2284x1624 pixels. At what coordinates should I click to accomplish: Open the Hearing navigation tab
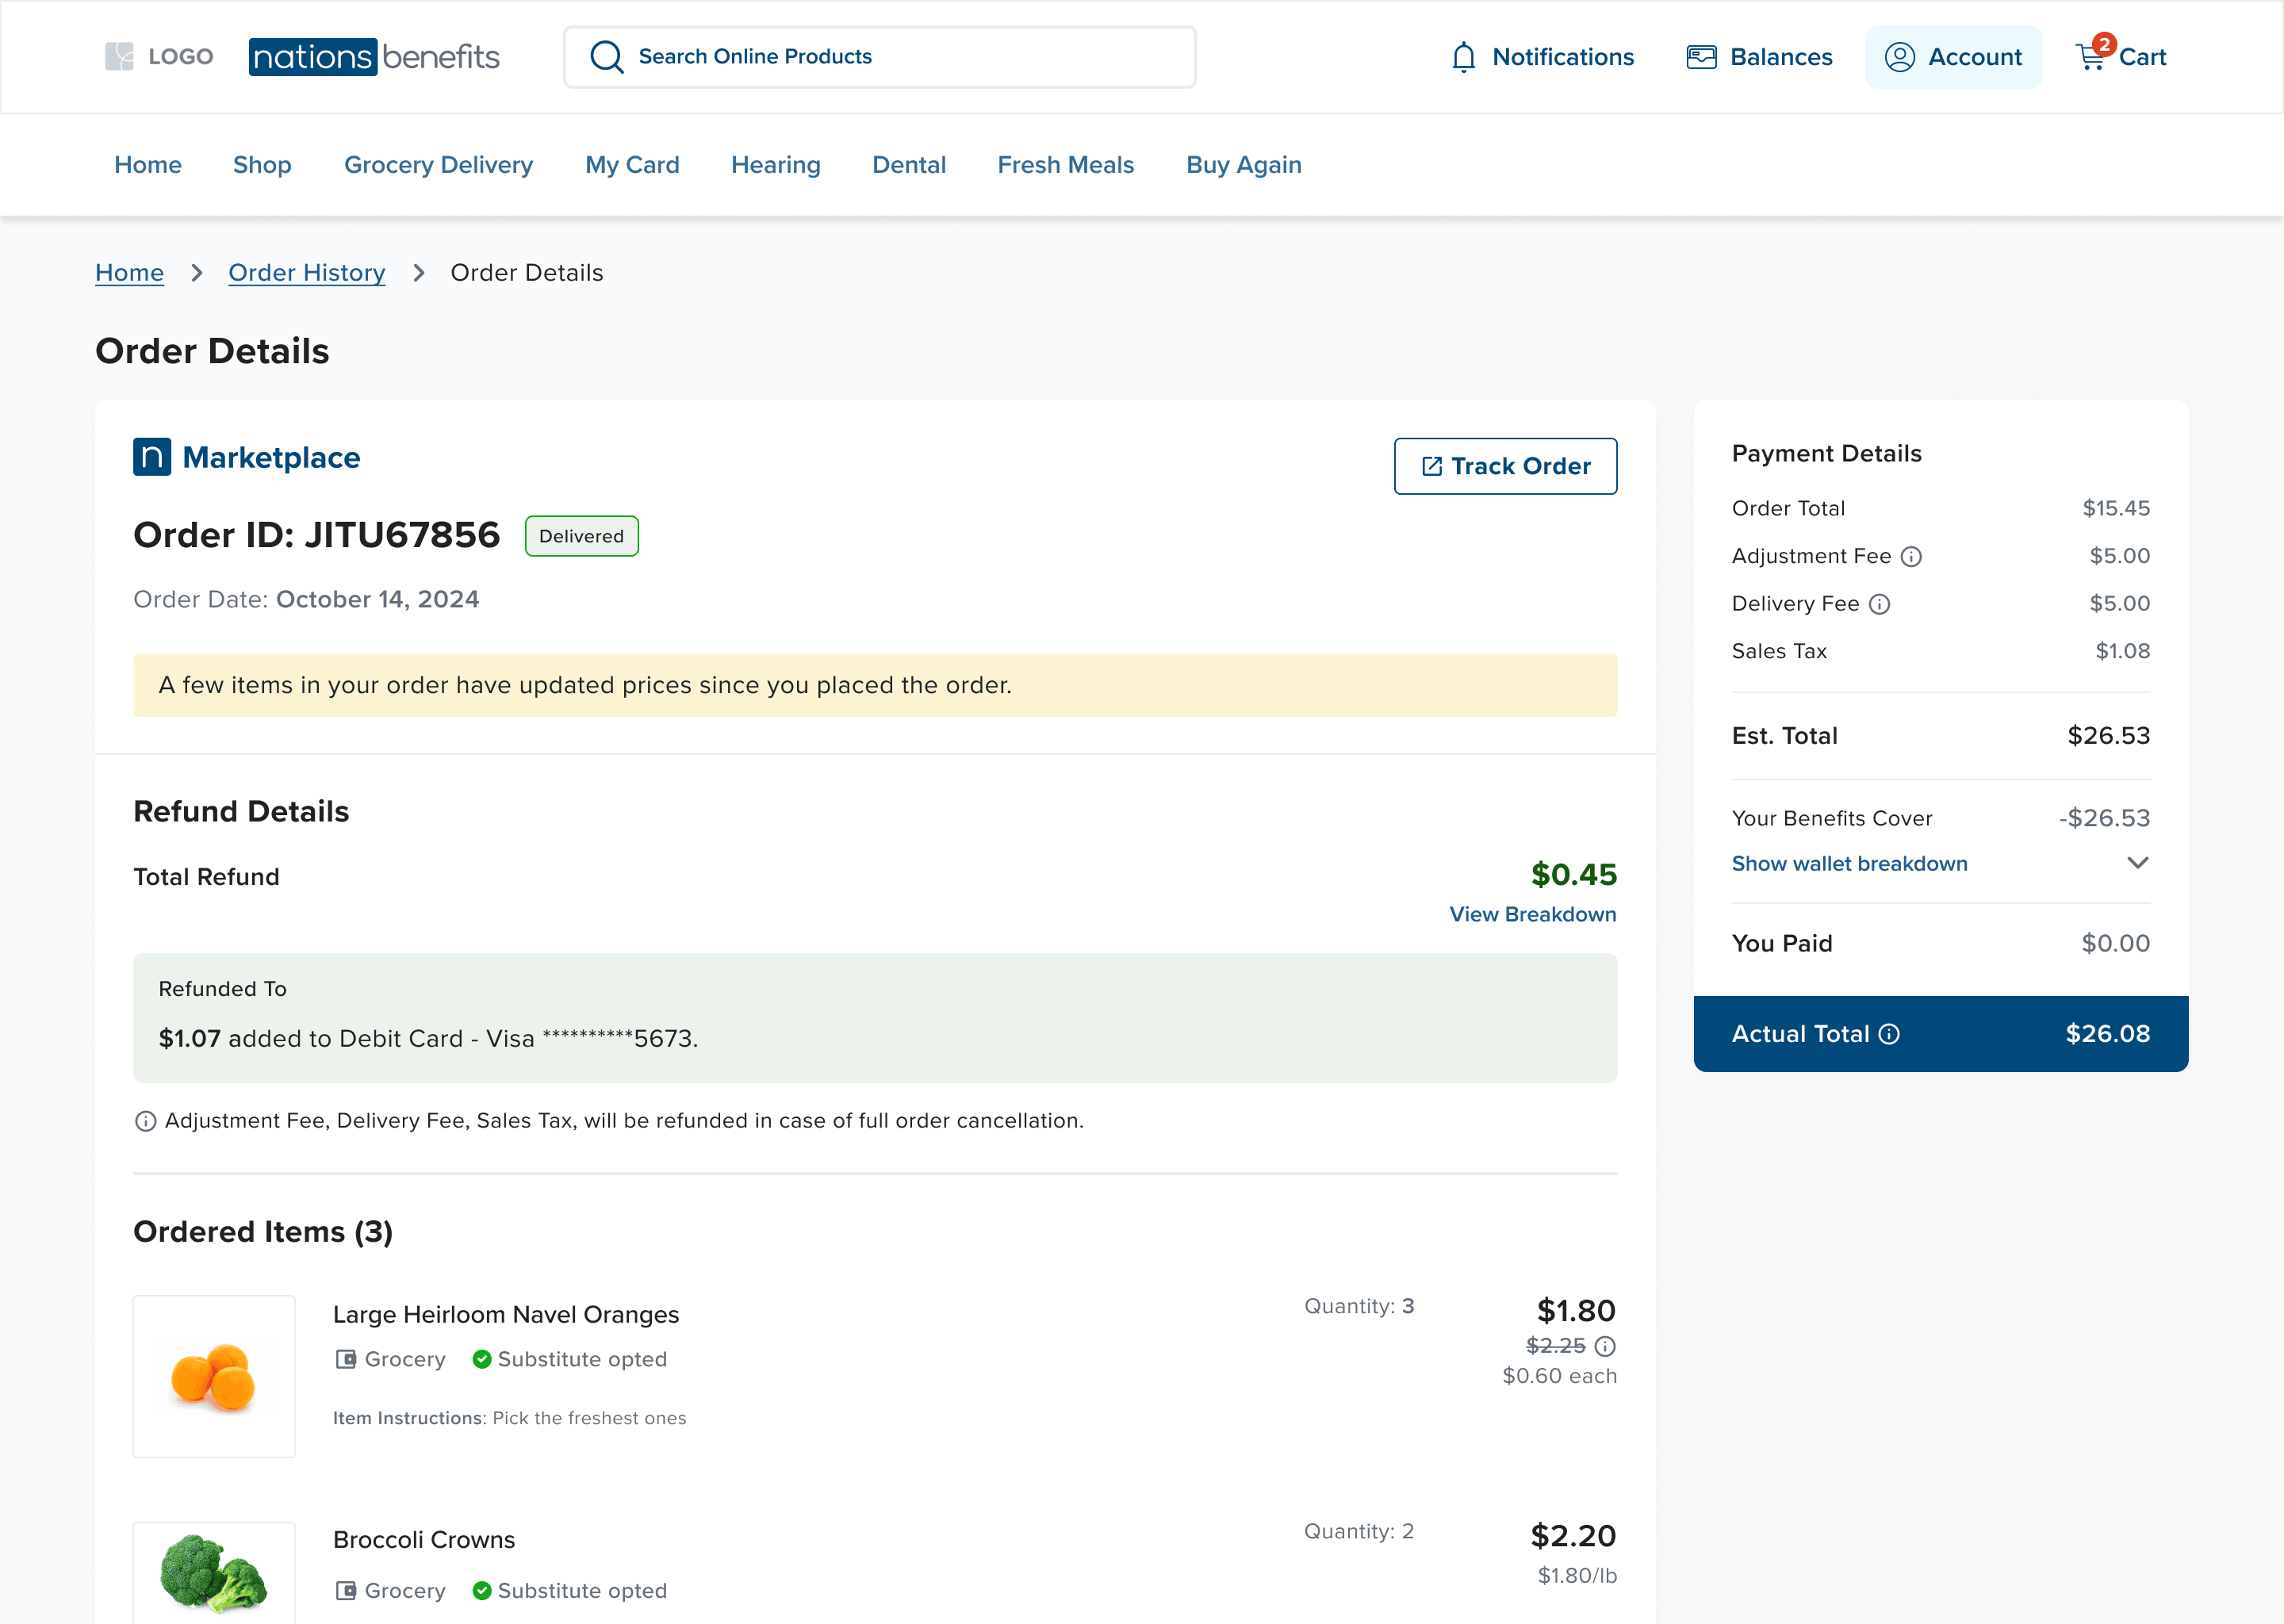coord(776,165)
